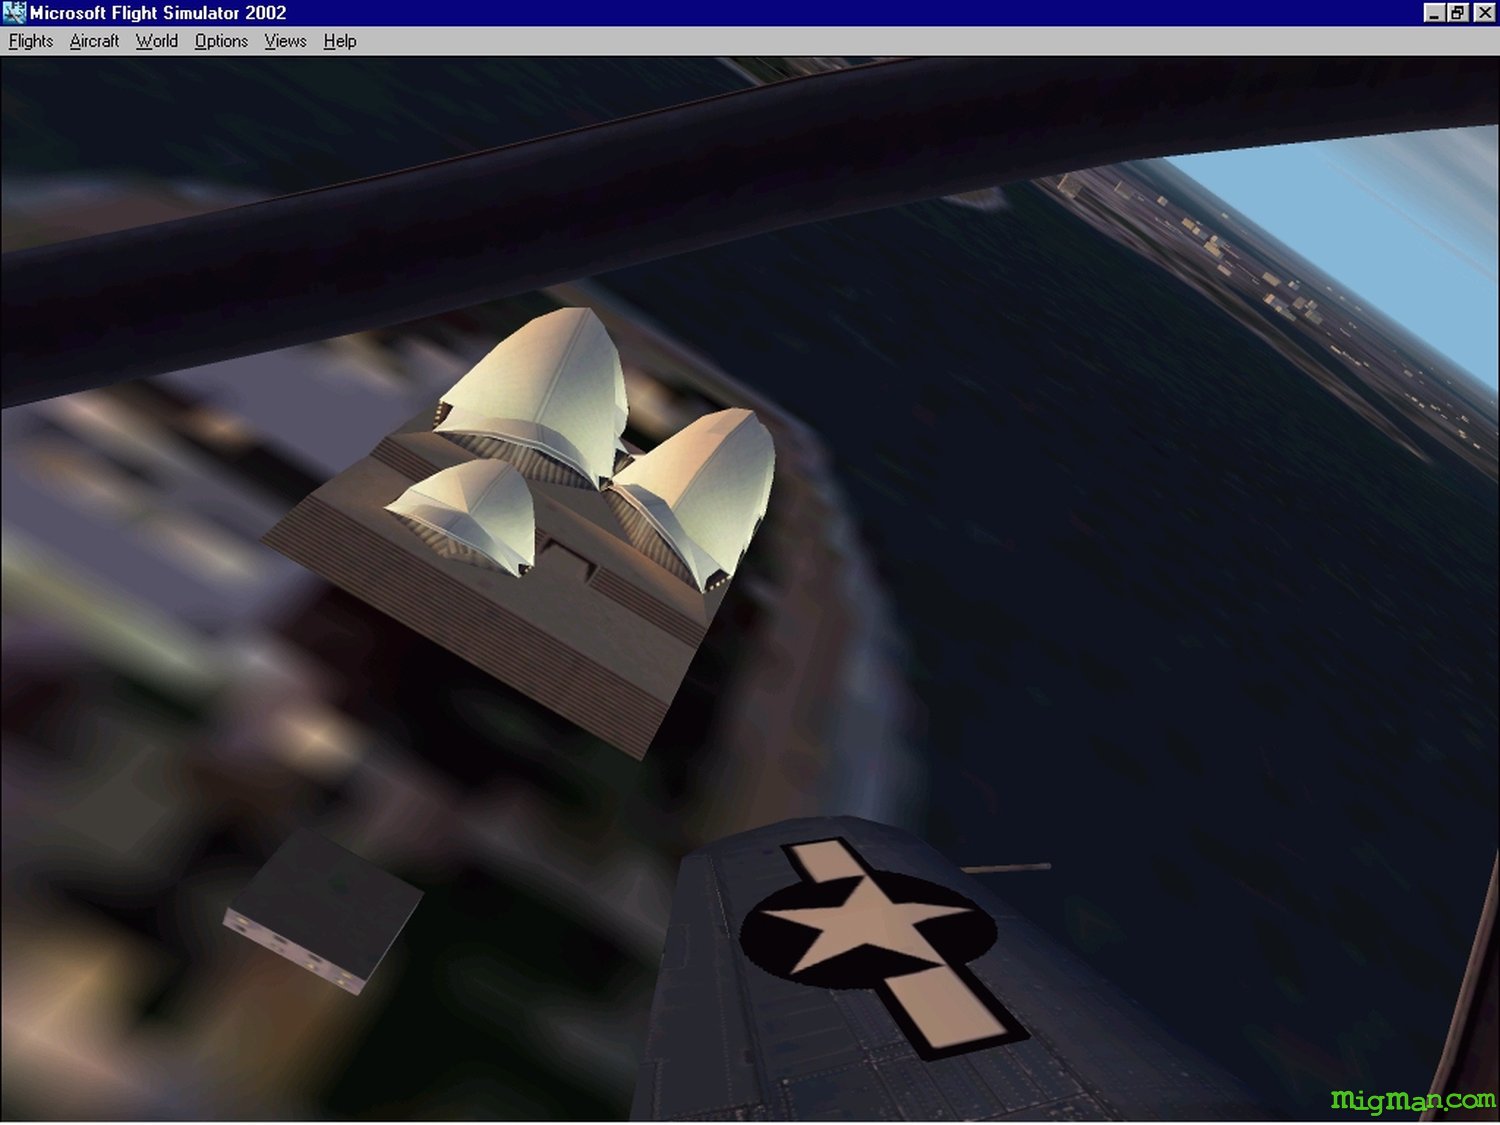1500x1125 pixels.
Task: Open the Views menu
Action: (285, 41)
